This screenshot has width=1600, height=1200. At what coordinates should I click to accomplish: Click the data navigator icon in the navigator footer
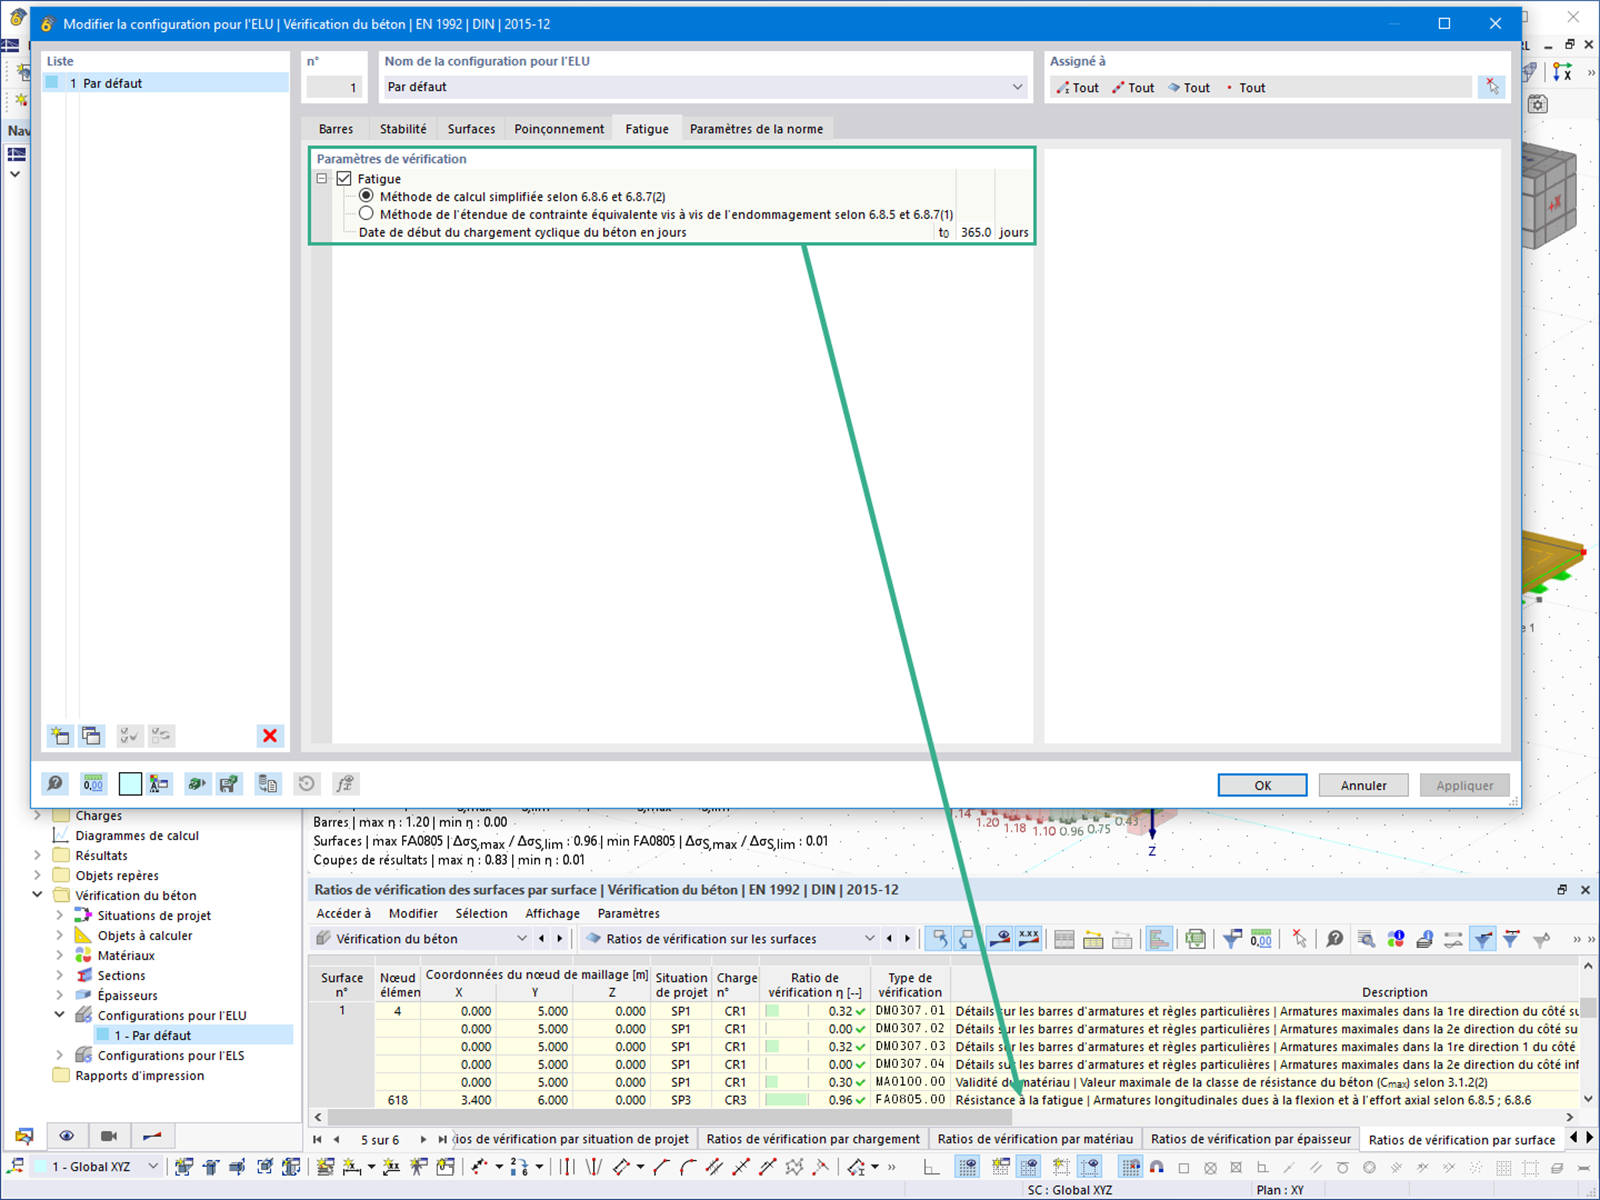24,1136
